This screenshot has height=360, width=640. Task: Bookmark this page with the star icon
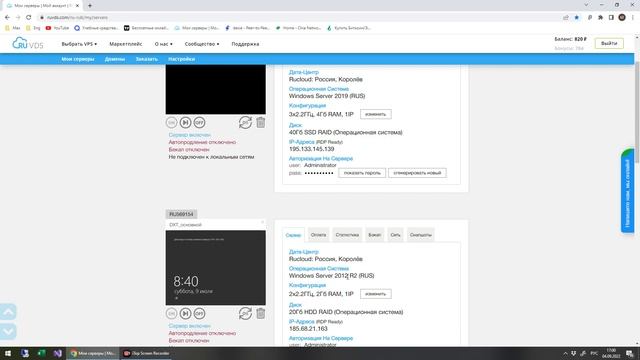coord(577,18)
